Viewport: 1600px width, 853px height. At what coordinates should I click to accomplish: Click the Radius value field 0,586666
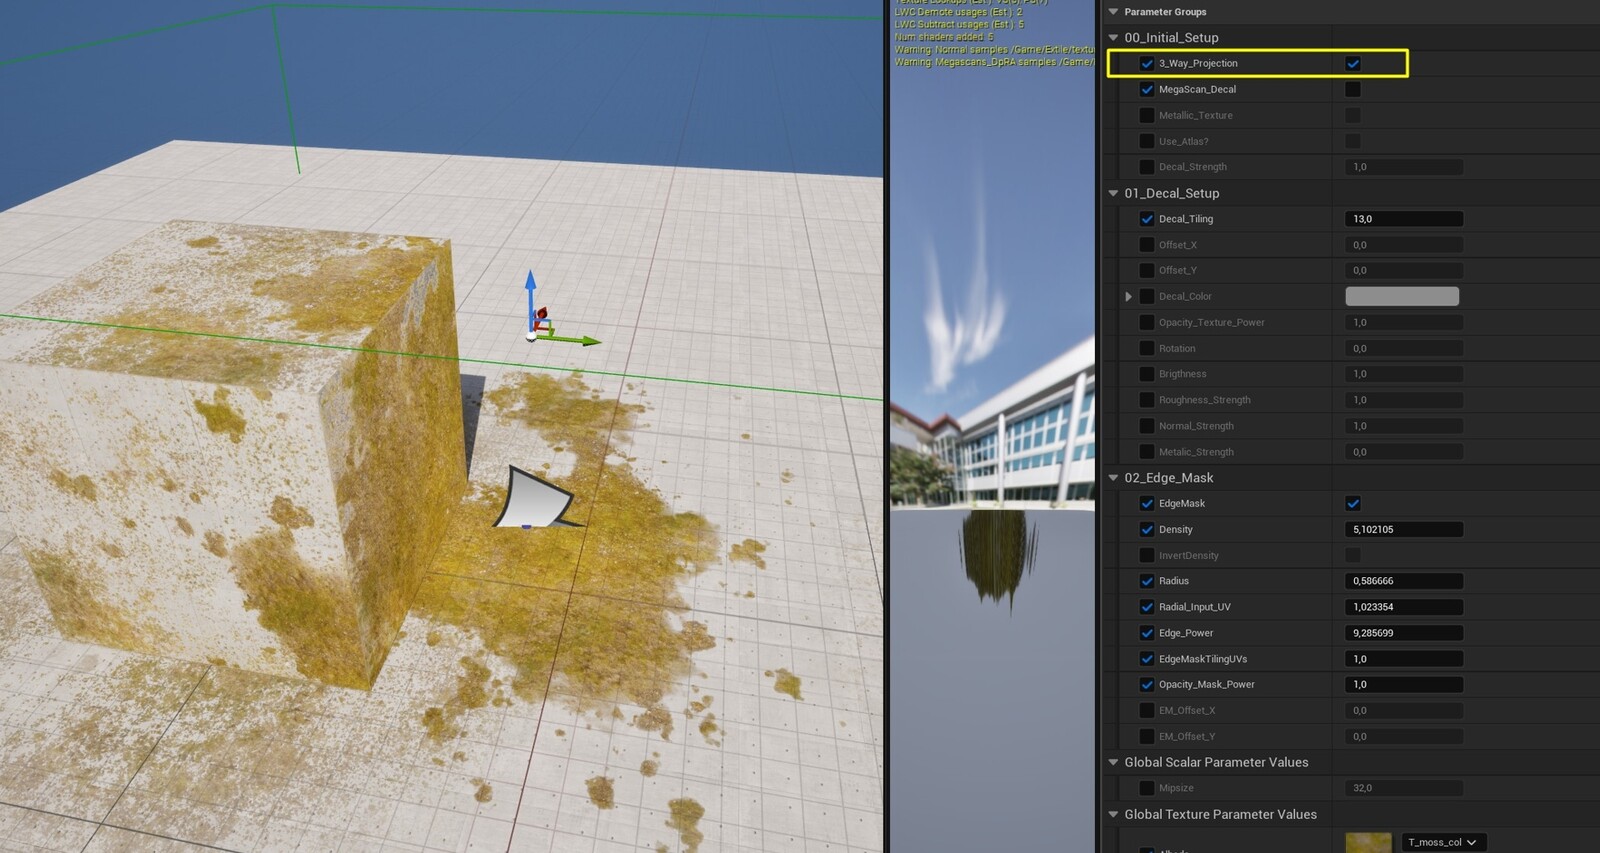point(1404,581)
